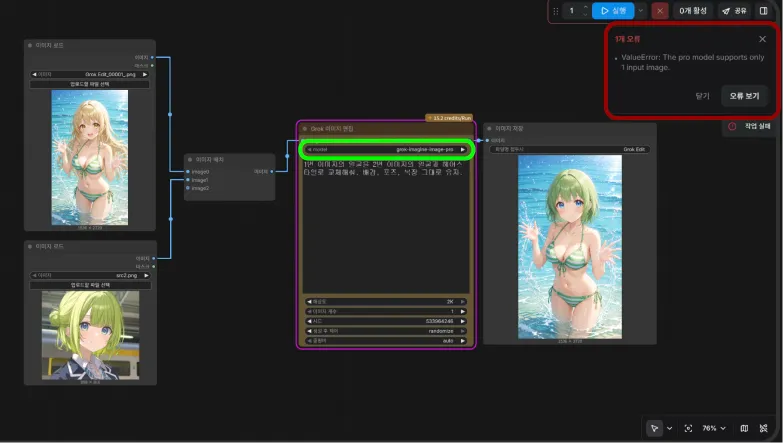Click the image2 input port

(x=188, y=188)
